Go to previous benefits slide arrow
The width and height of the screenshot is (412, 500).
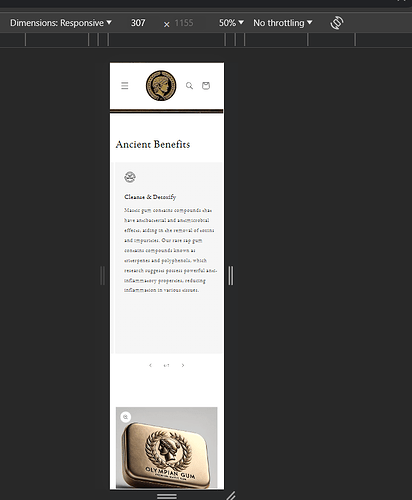pyautogui.click(x=150, y=365)
